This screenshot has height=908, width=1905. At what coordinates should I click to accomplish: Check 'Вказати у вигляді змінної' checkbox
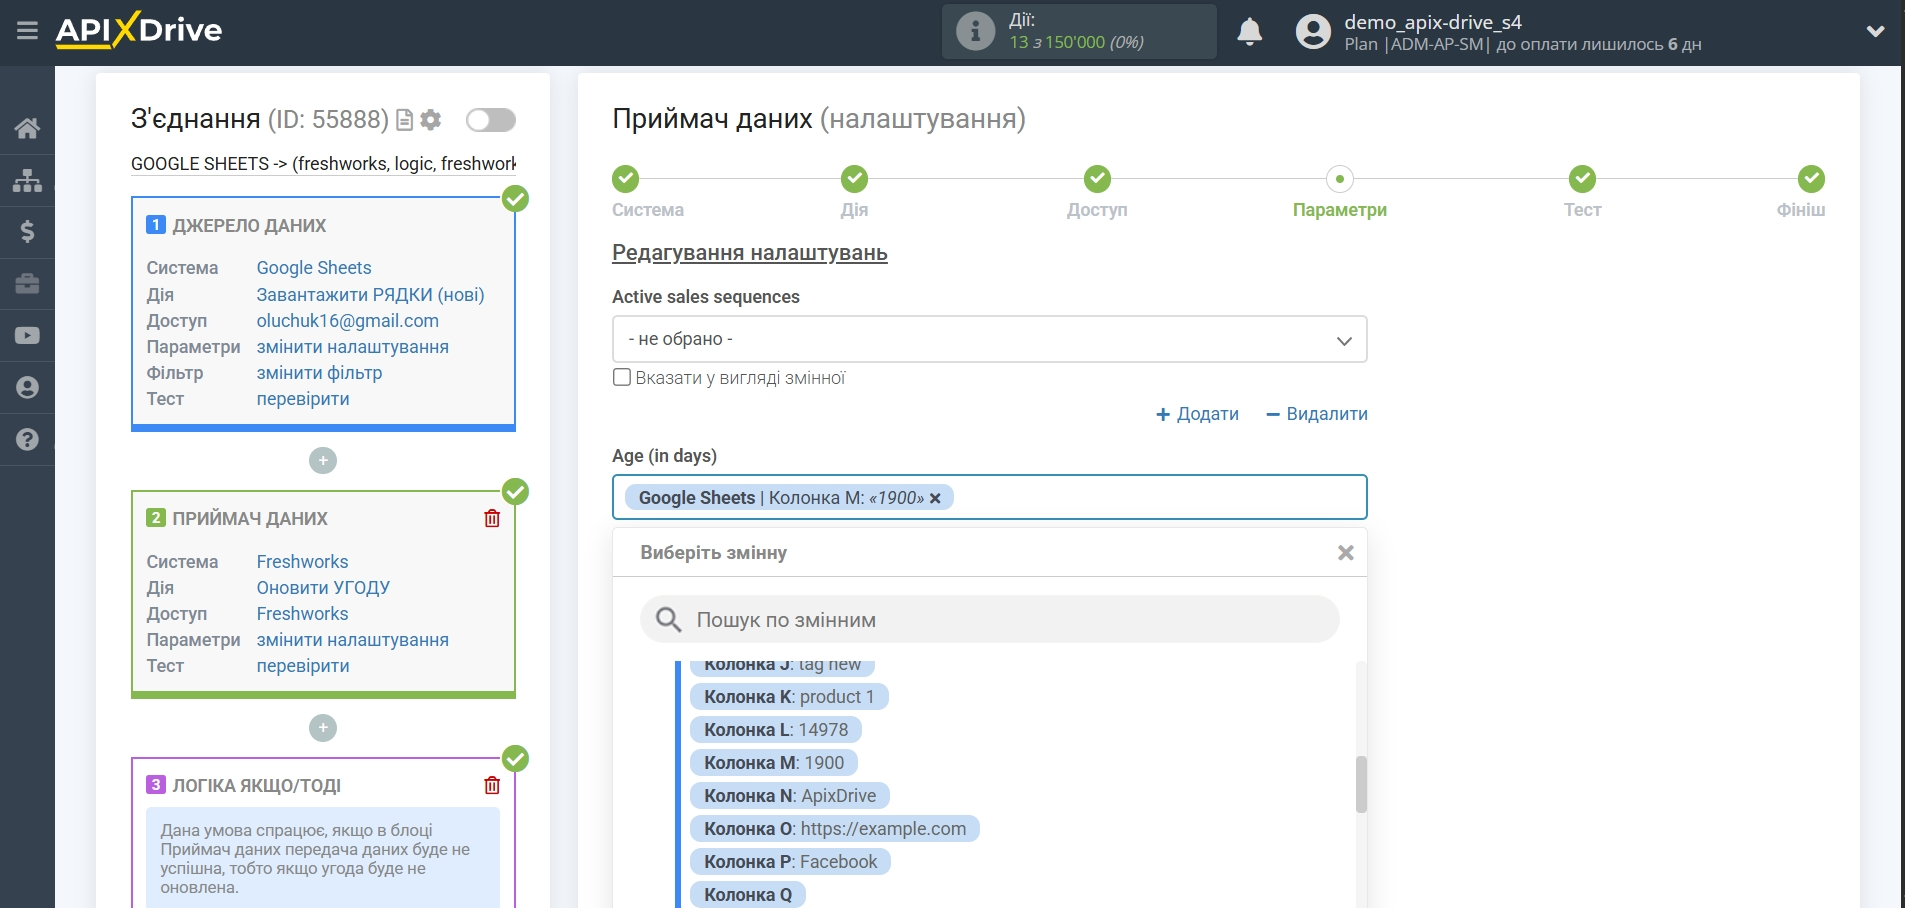click(x=622, y=378)
